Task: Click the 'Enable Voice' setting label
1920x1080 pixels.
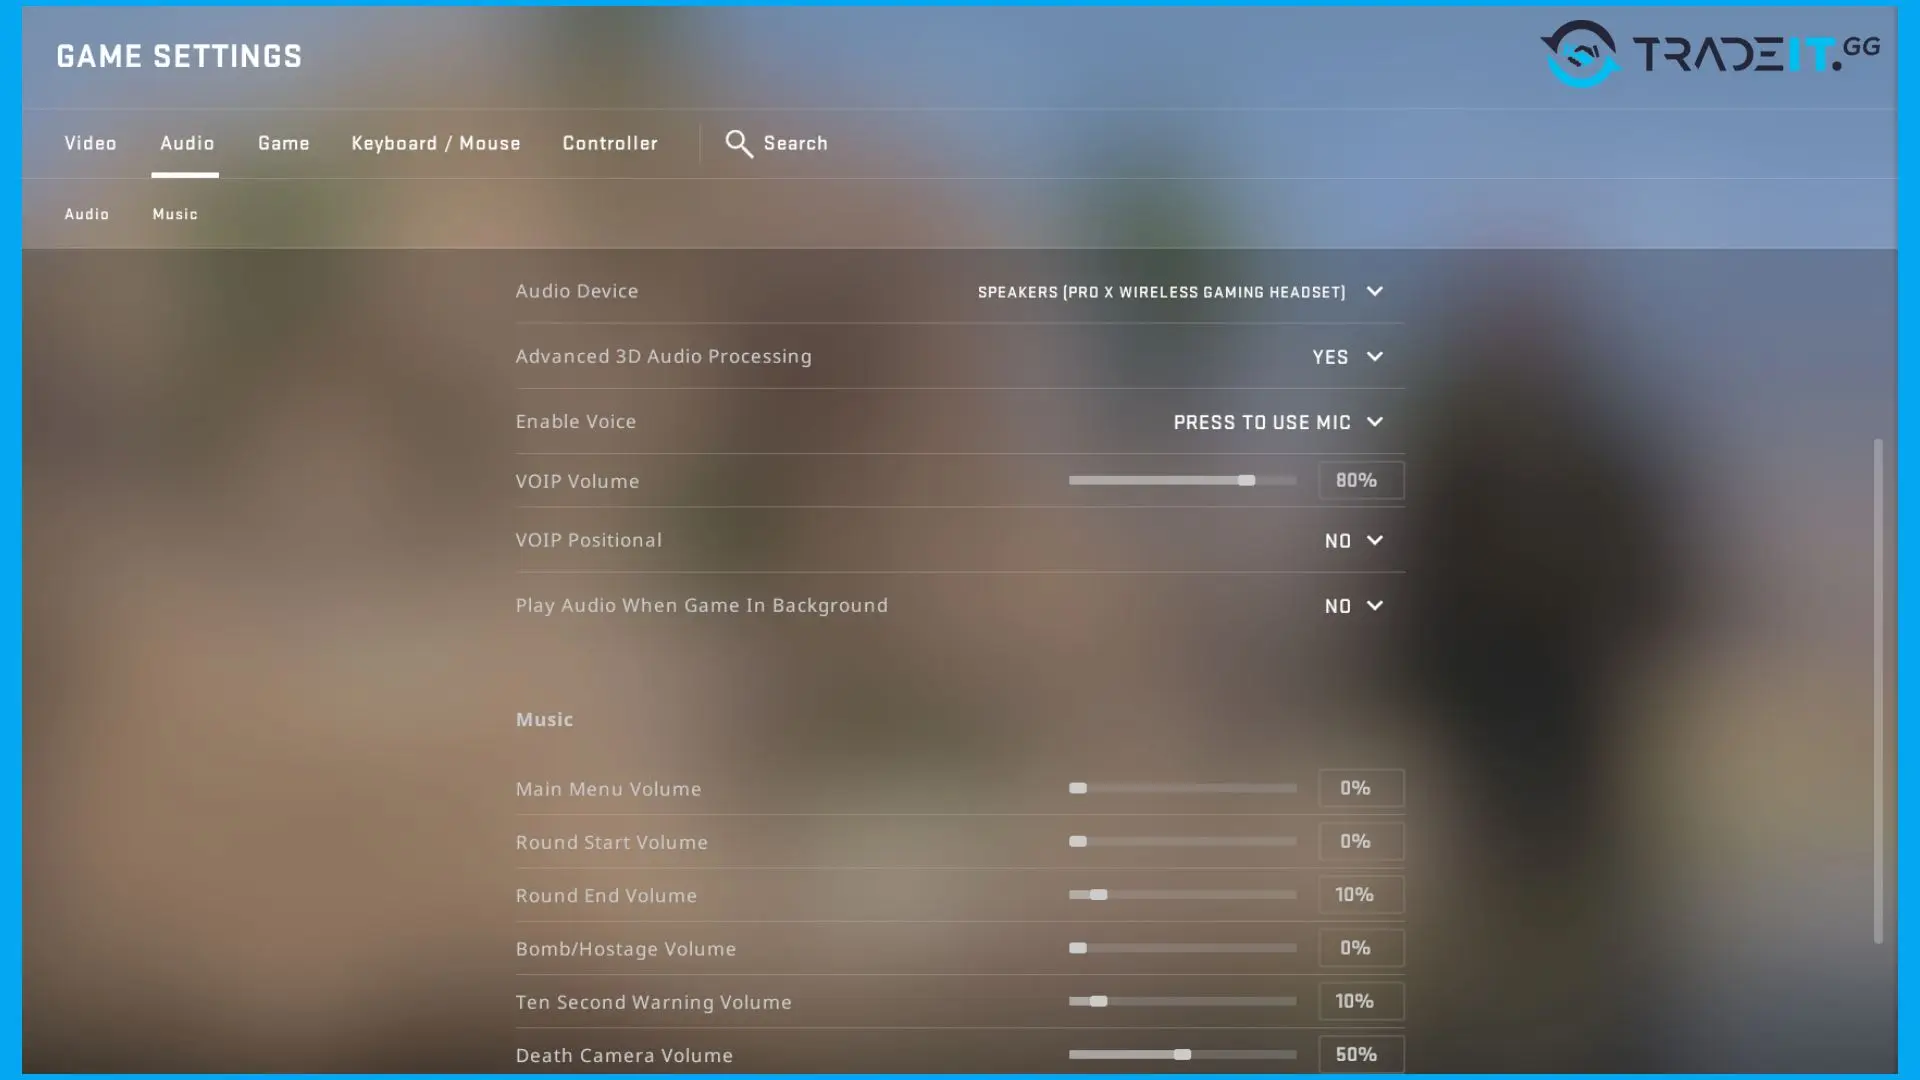Action: [x=576, y=422]
